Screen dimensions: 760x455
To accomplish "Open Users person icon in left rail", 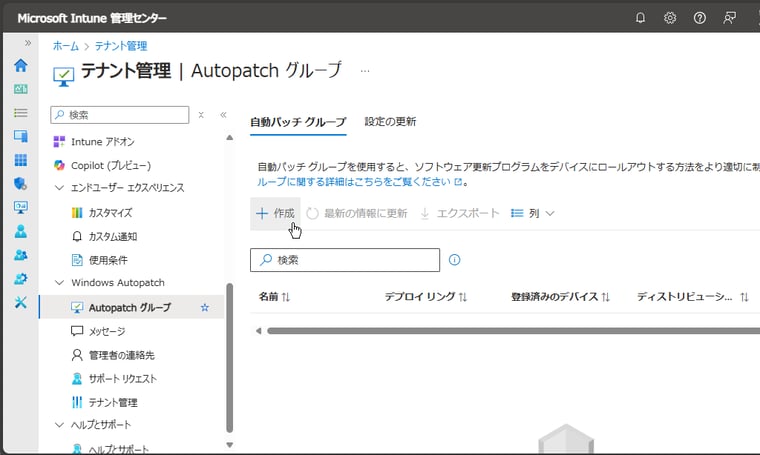I will click(x=20, y=231).
